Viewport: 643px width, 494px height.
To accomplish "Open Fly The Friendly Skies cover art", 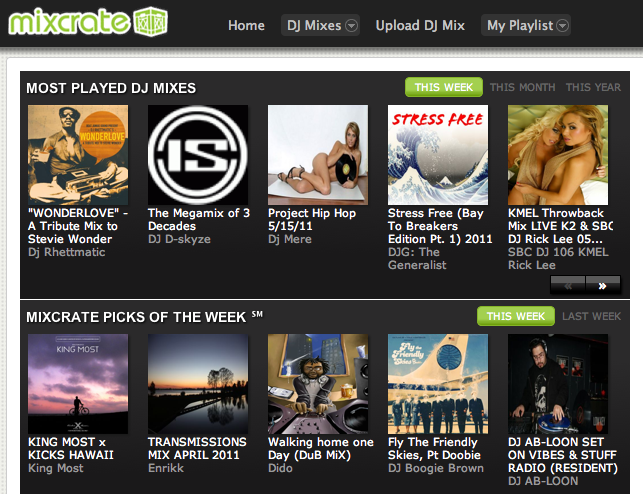I will point(438,384).
